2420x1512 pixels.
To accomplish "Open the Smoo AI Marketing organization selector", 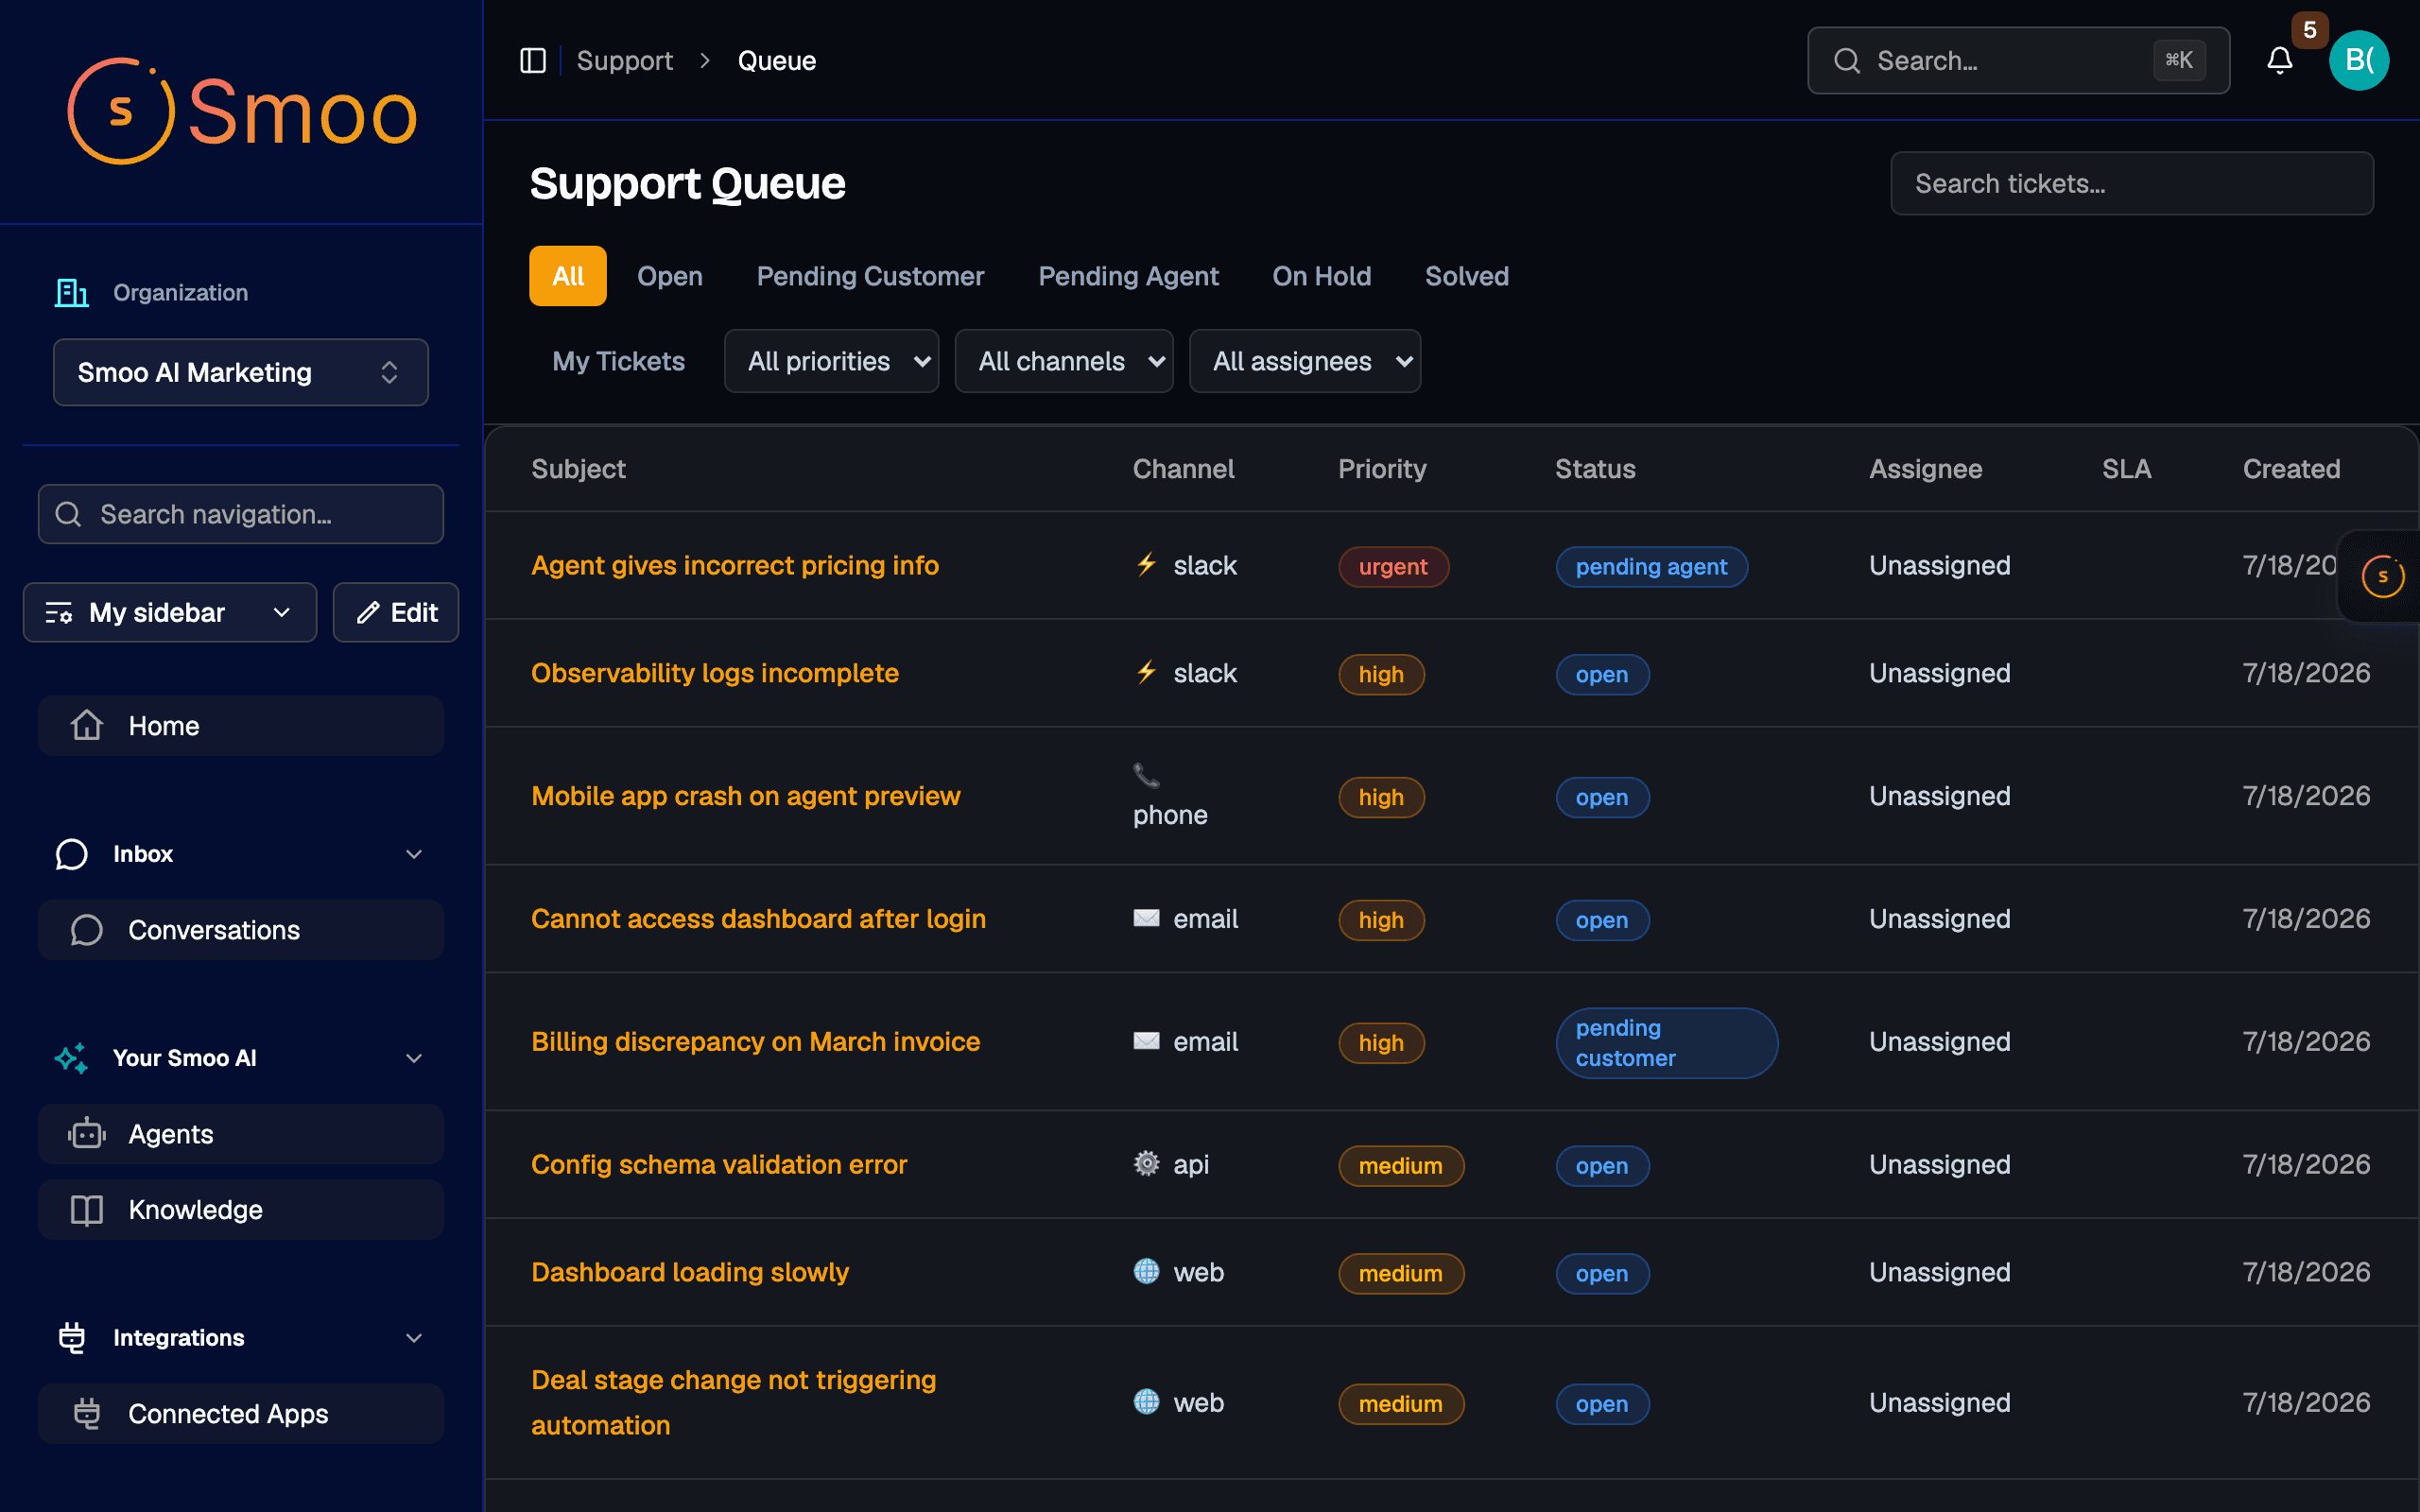I will 241,372.
